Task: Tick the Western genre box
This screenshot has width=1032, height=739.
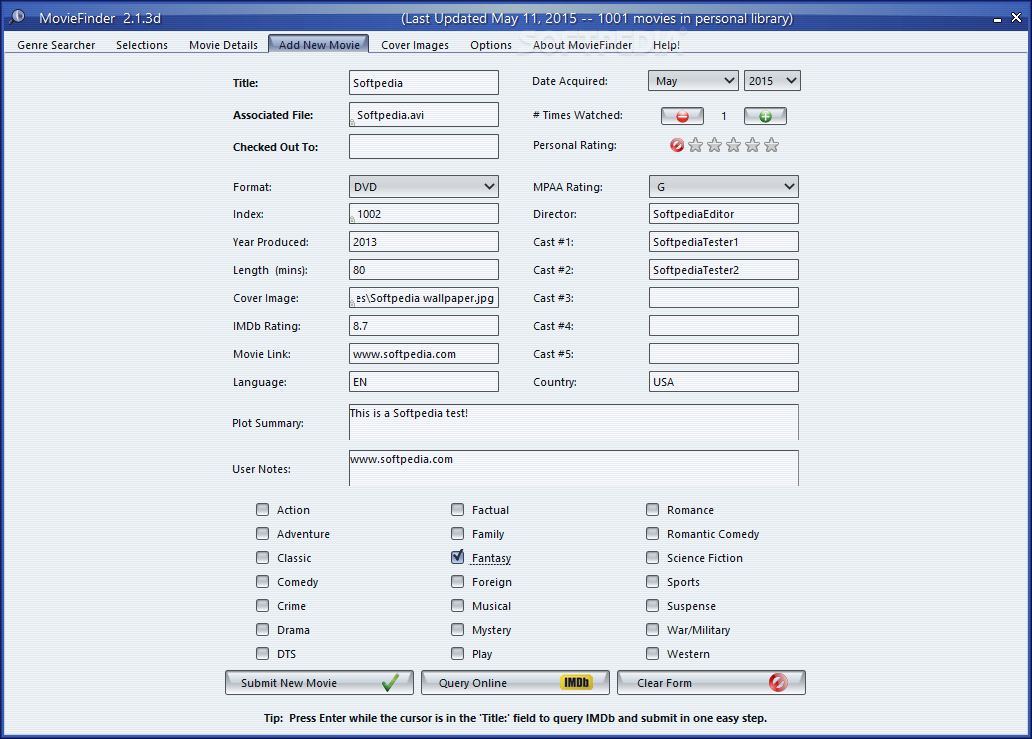Action: [652, 653]
